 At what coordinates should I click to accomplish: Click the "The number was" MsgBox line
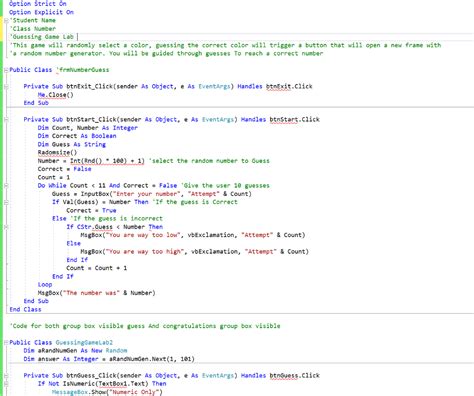coord(97,293)
